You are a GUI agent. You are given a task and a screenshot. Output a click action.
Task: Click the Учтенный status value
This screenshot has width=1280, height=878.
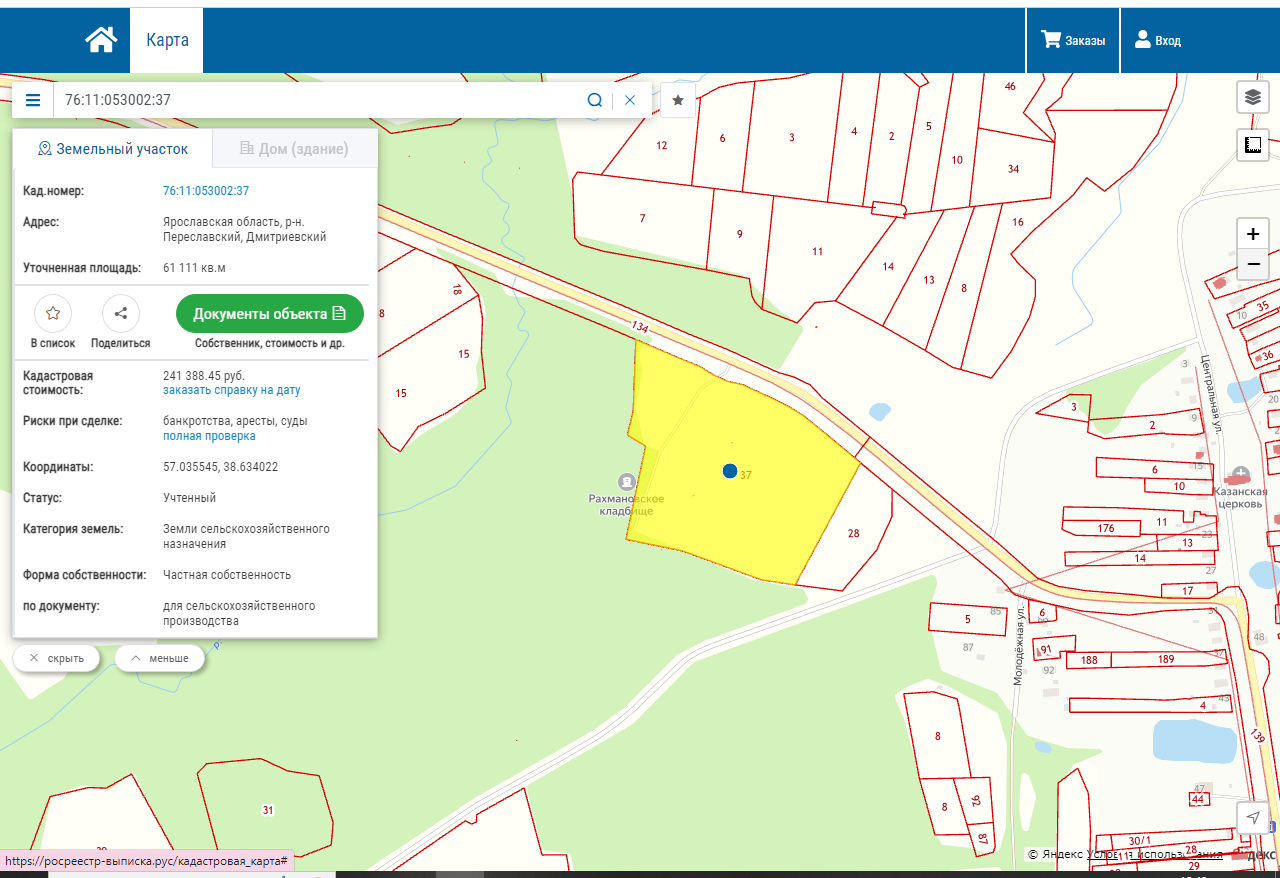pyautogui.click(x=189, y=497)
